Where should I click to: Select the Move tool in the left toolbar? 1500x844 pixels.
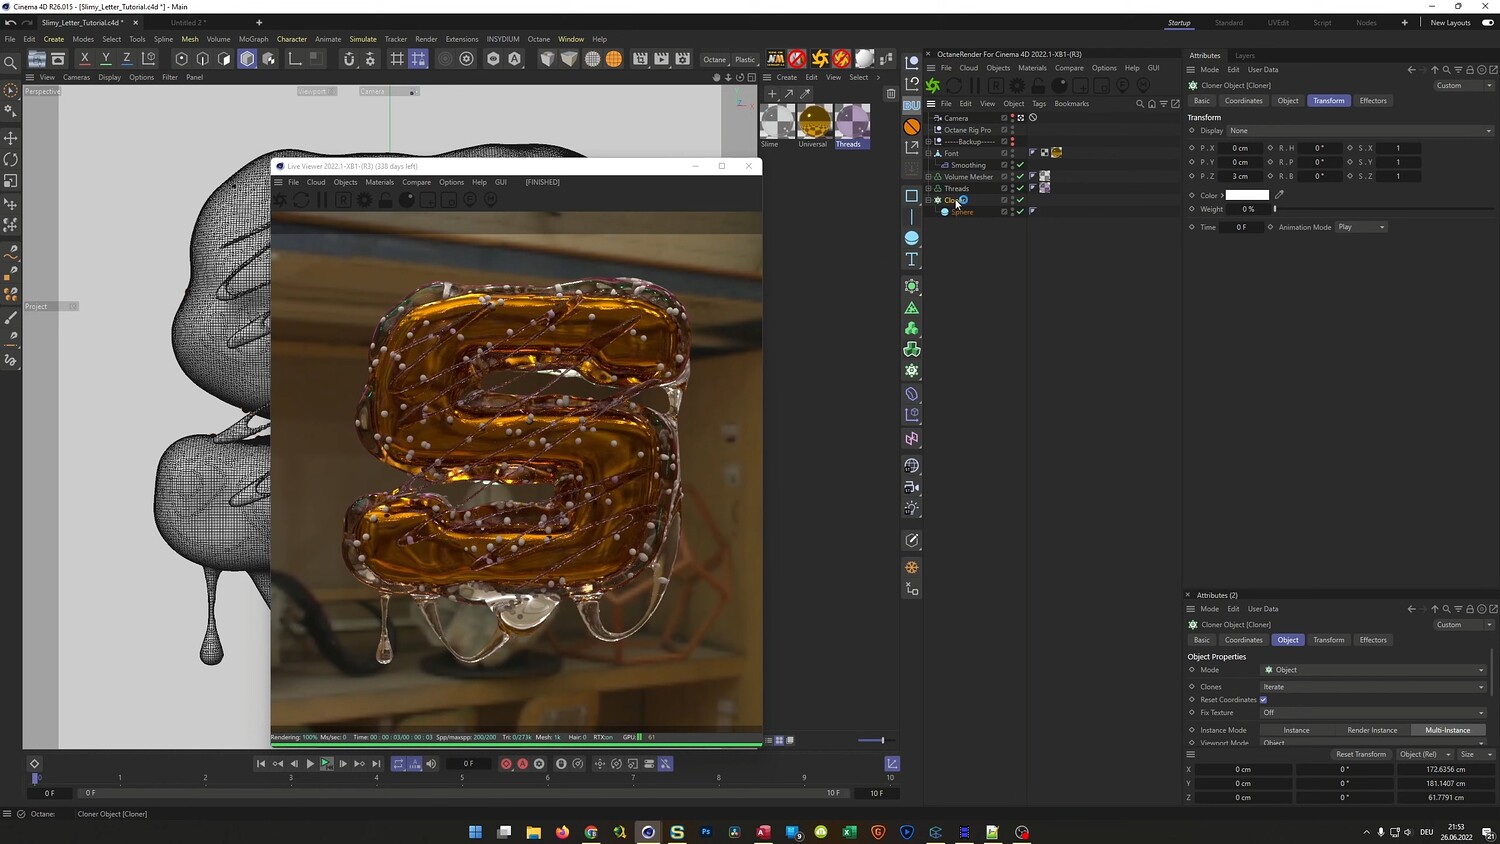pos(11,138)
